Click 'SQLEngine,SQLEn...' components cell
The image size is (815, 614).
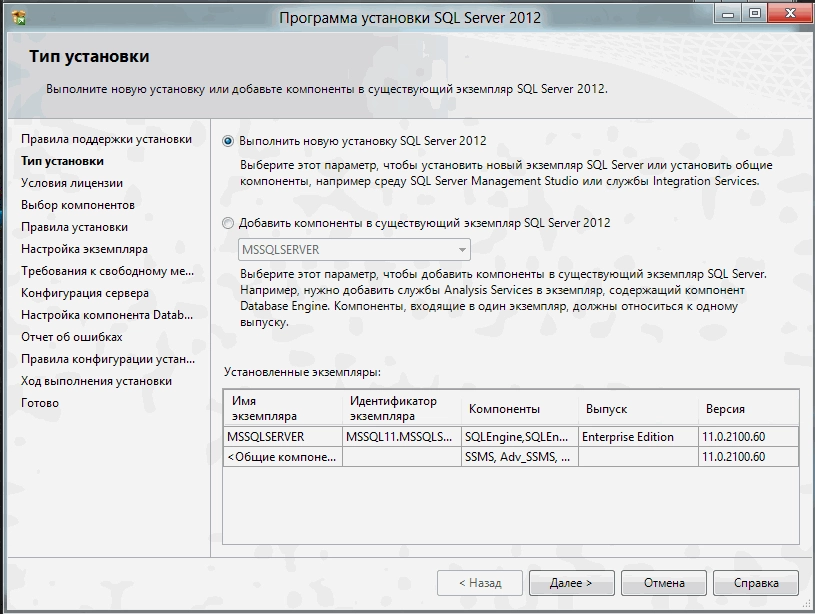click(520, 437)
